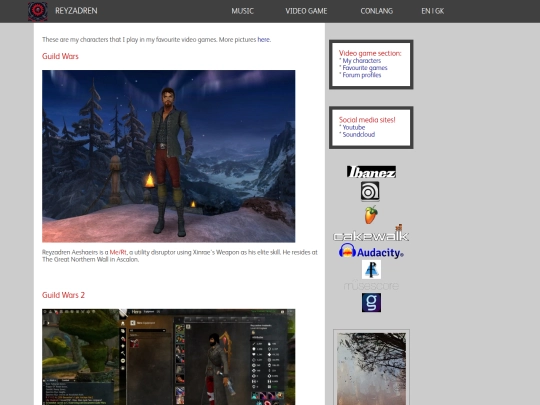Image resolution: width=540 pixels, height=405 pixels.
Task: Open the Guild Wars 2 hero panel screenshot
Action: [x=168, y=357]
